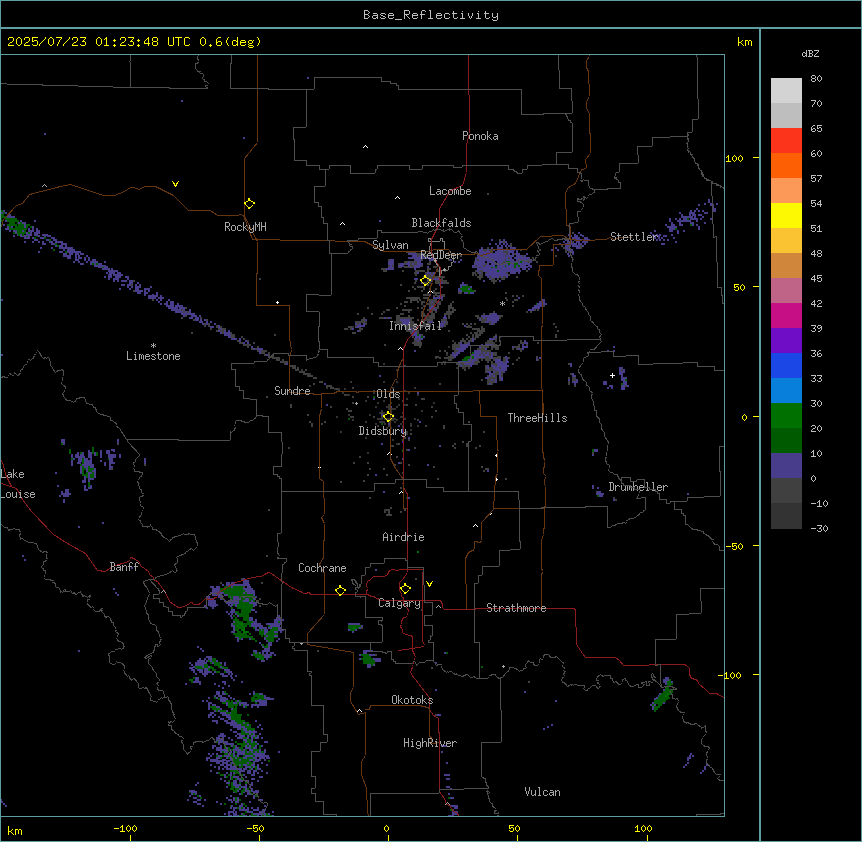Click the -30 value on the dBZ legend
Image resolution: width=862 pixels, height=842 pixels.
[x=819, y=528]
